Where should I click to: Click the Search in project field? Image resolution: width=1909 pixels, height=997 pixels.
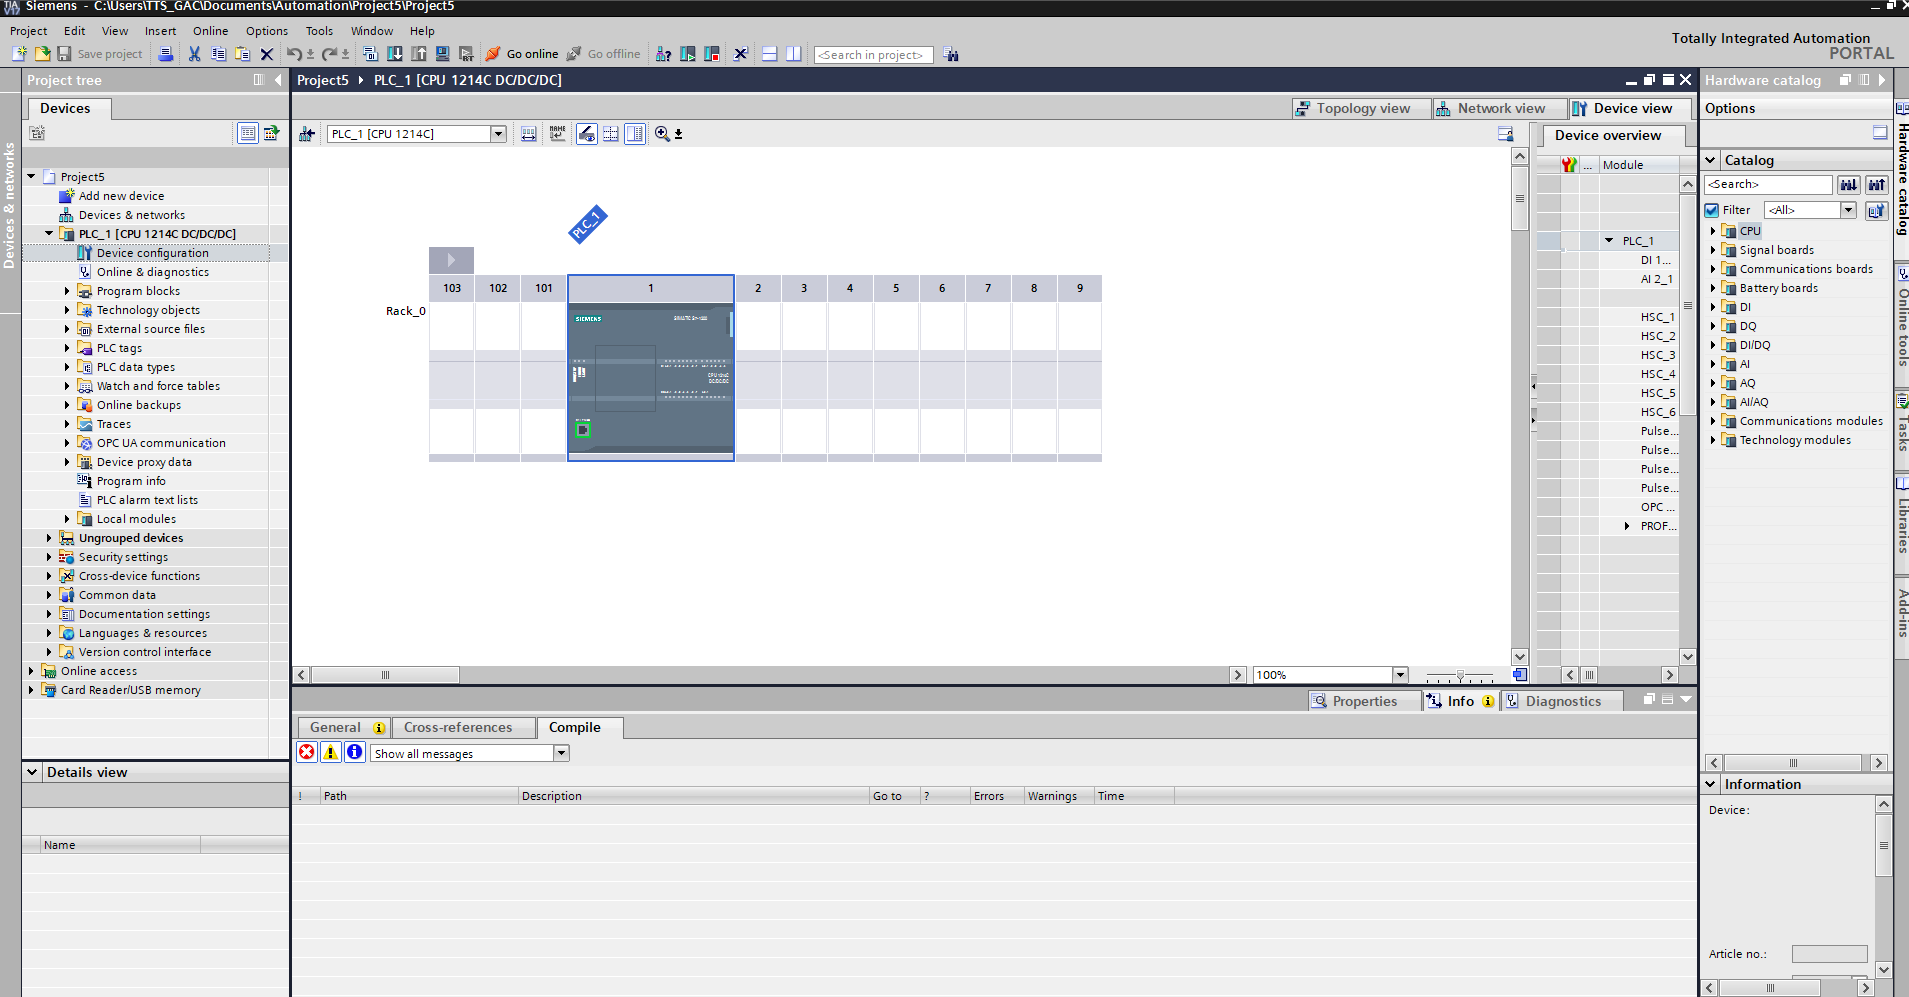click(x=872, y=55)
